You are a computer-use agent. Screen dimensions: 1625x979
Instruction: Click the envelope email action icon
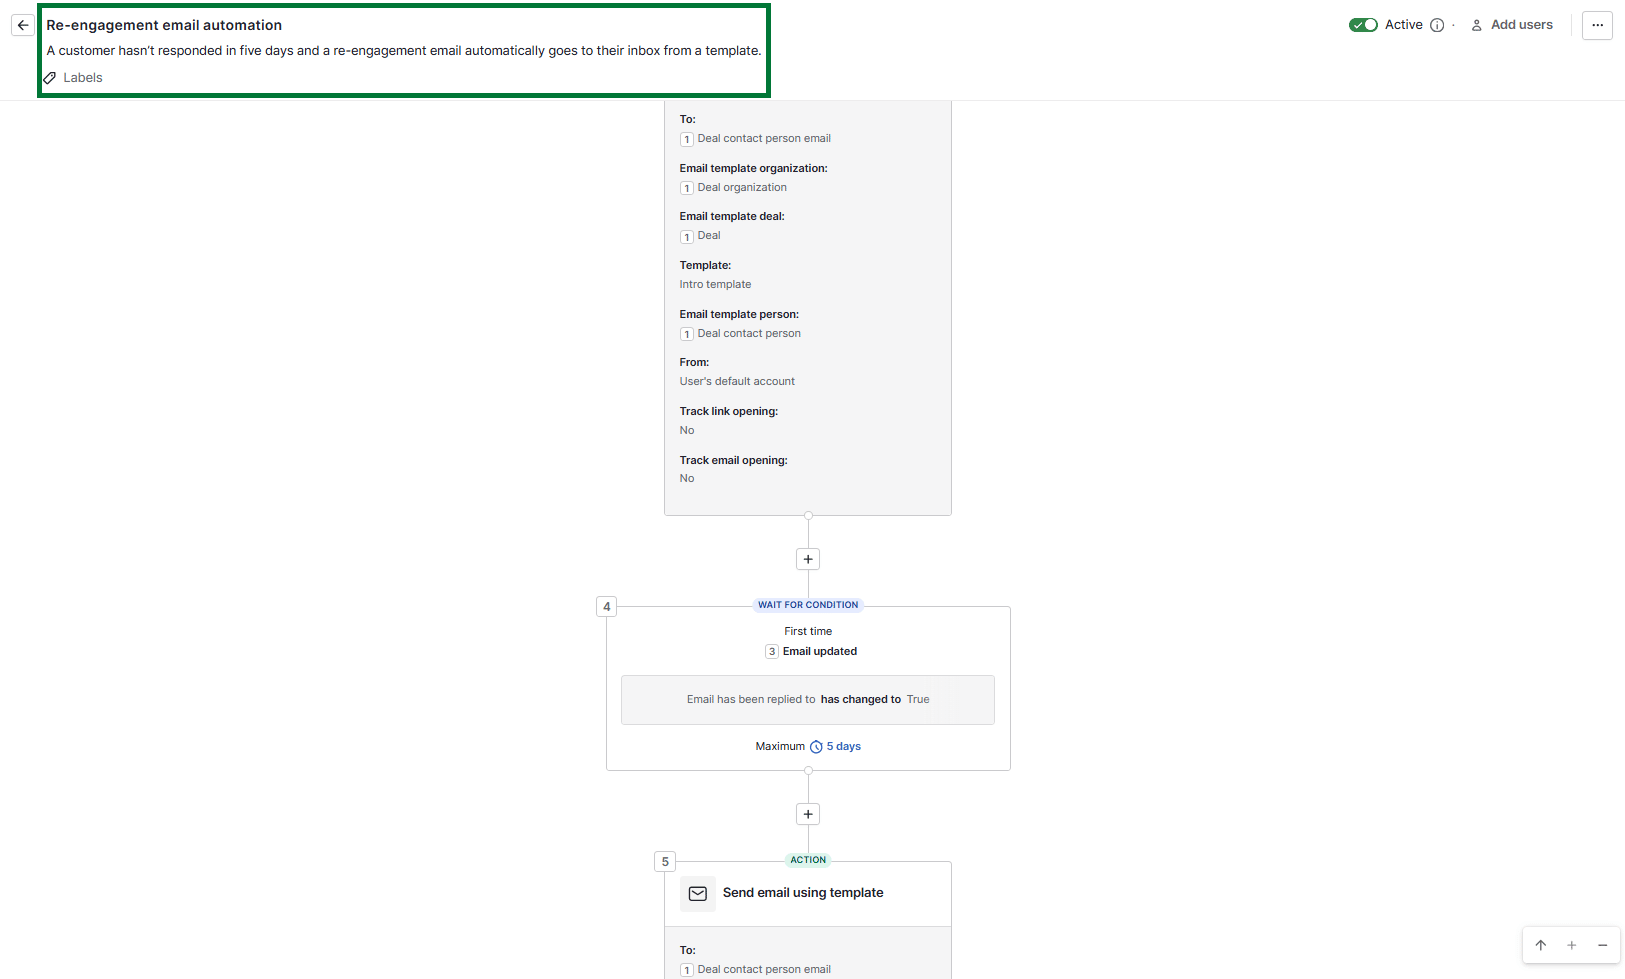(698, 894)
